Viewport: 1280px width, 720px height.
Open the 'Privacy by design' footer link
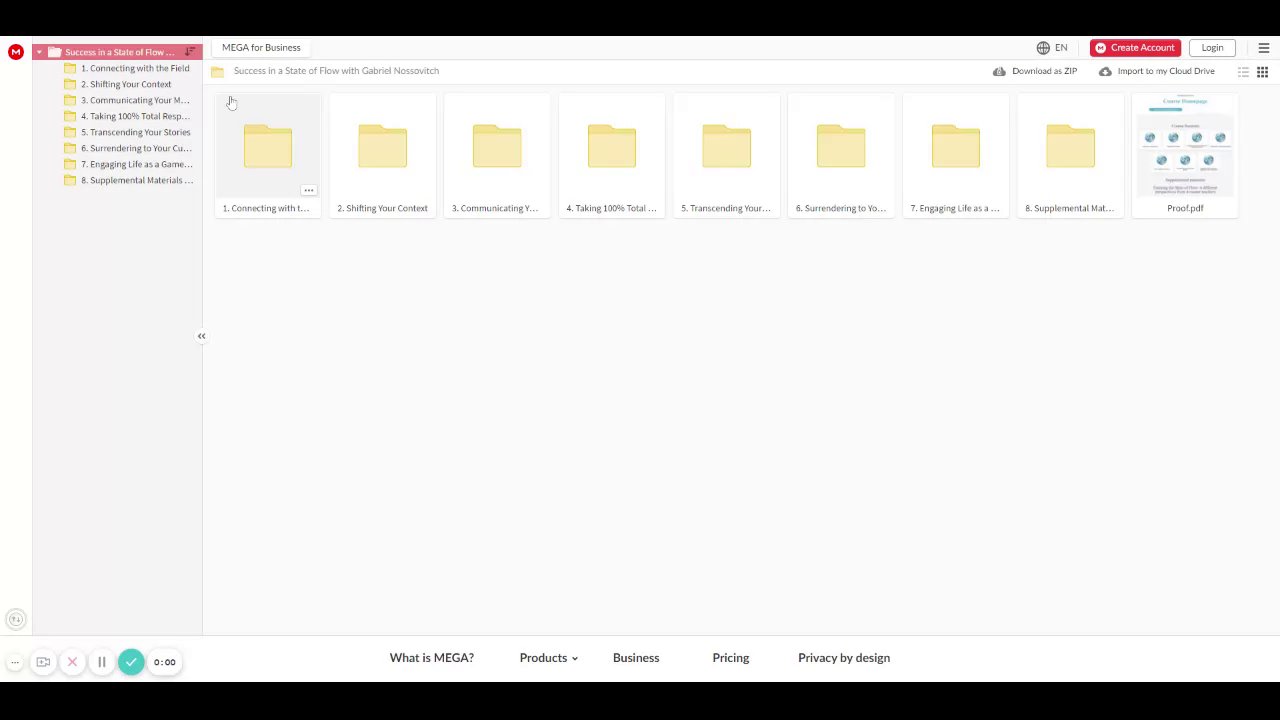pyautogui.click(x=844, y=658)
